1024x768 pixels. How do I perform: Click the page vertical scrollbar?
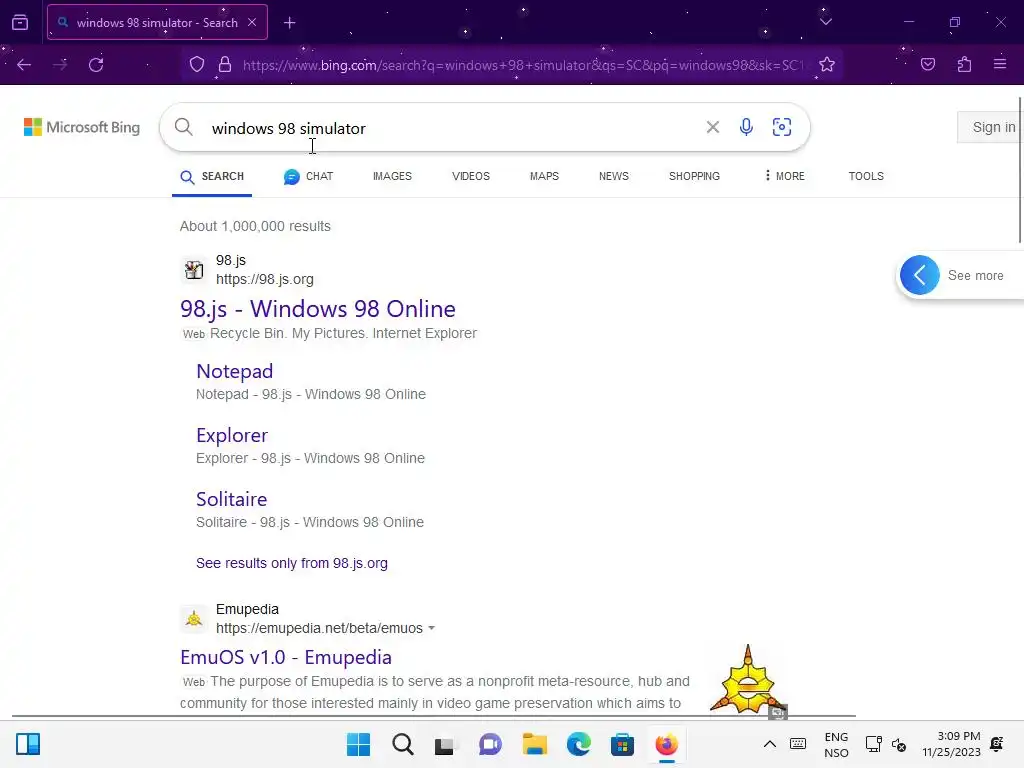[1021, 169]
